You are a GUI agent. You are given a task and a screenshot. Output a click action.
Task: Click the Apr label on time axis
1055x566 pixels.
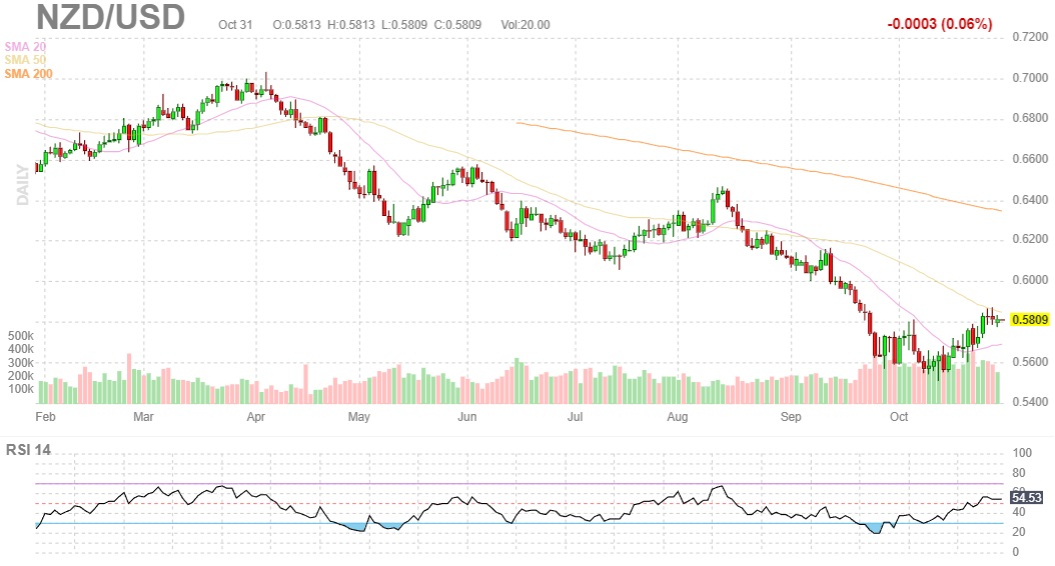tap(256, 417)
